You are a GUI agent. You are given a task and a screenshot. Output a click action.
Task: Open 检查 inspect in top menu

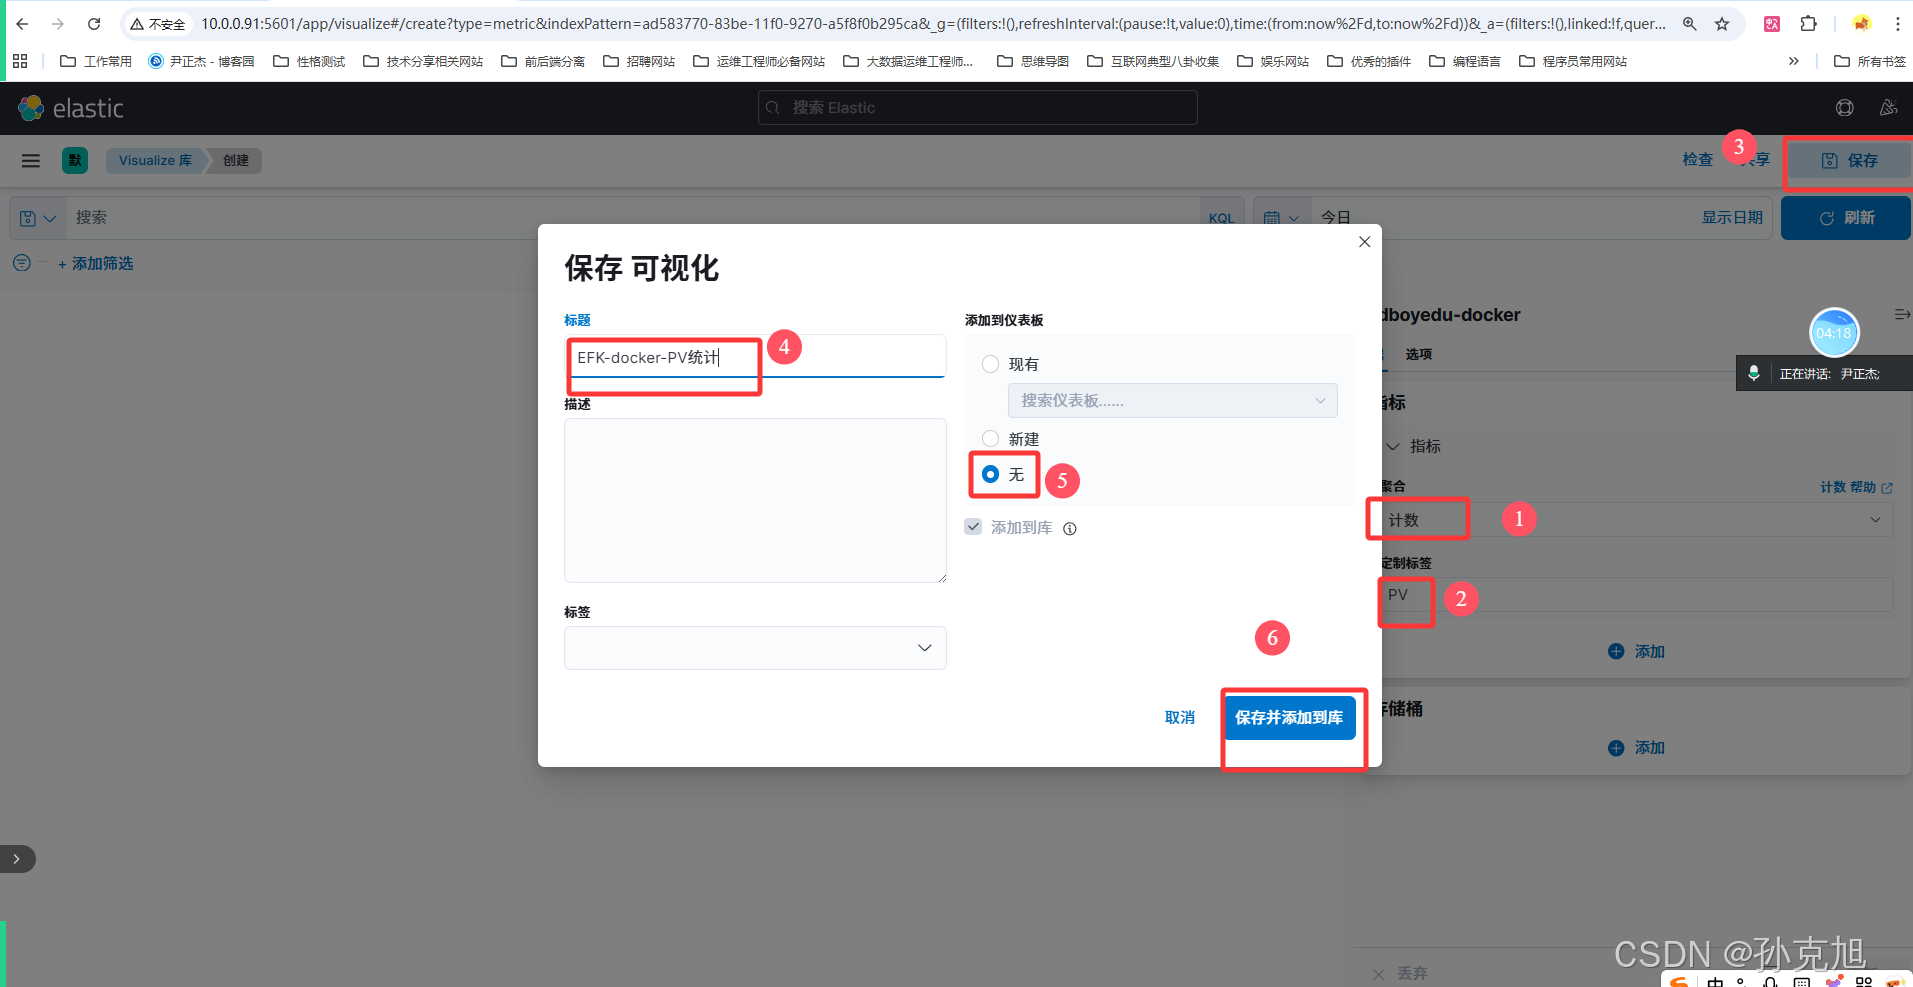(1697, 160)
